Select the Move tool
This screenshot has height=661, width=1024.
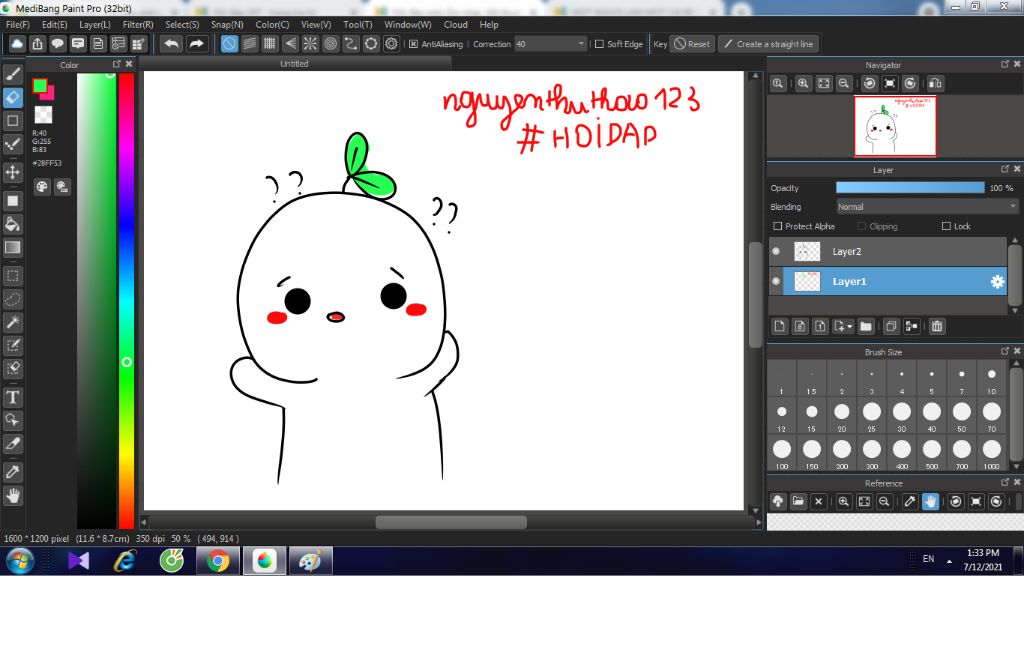tap(12, 172)
